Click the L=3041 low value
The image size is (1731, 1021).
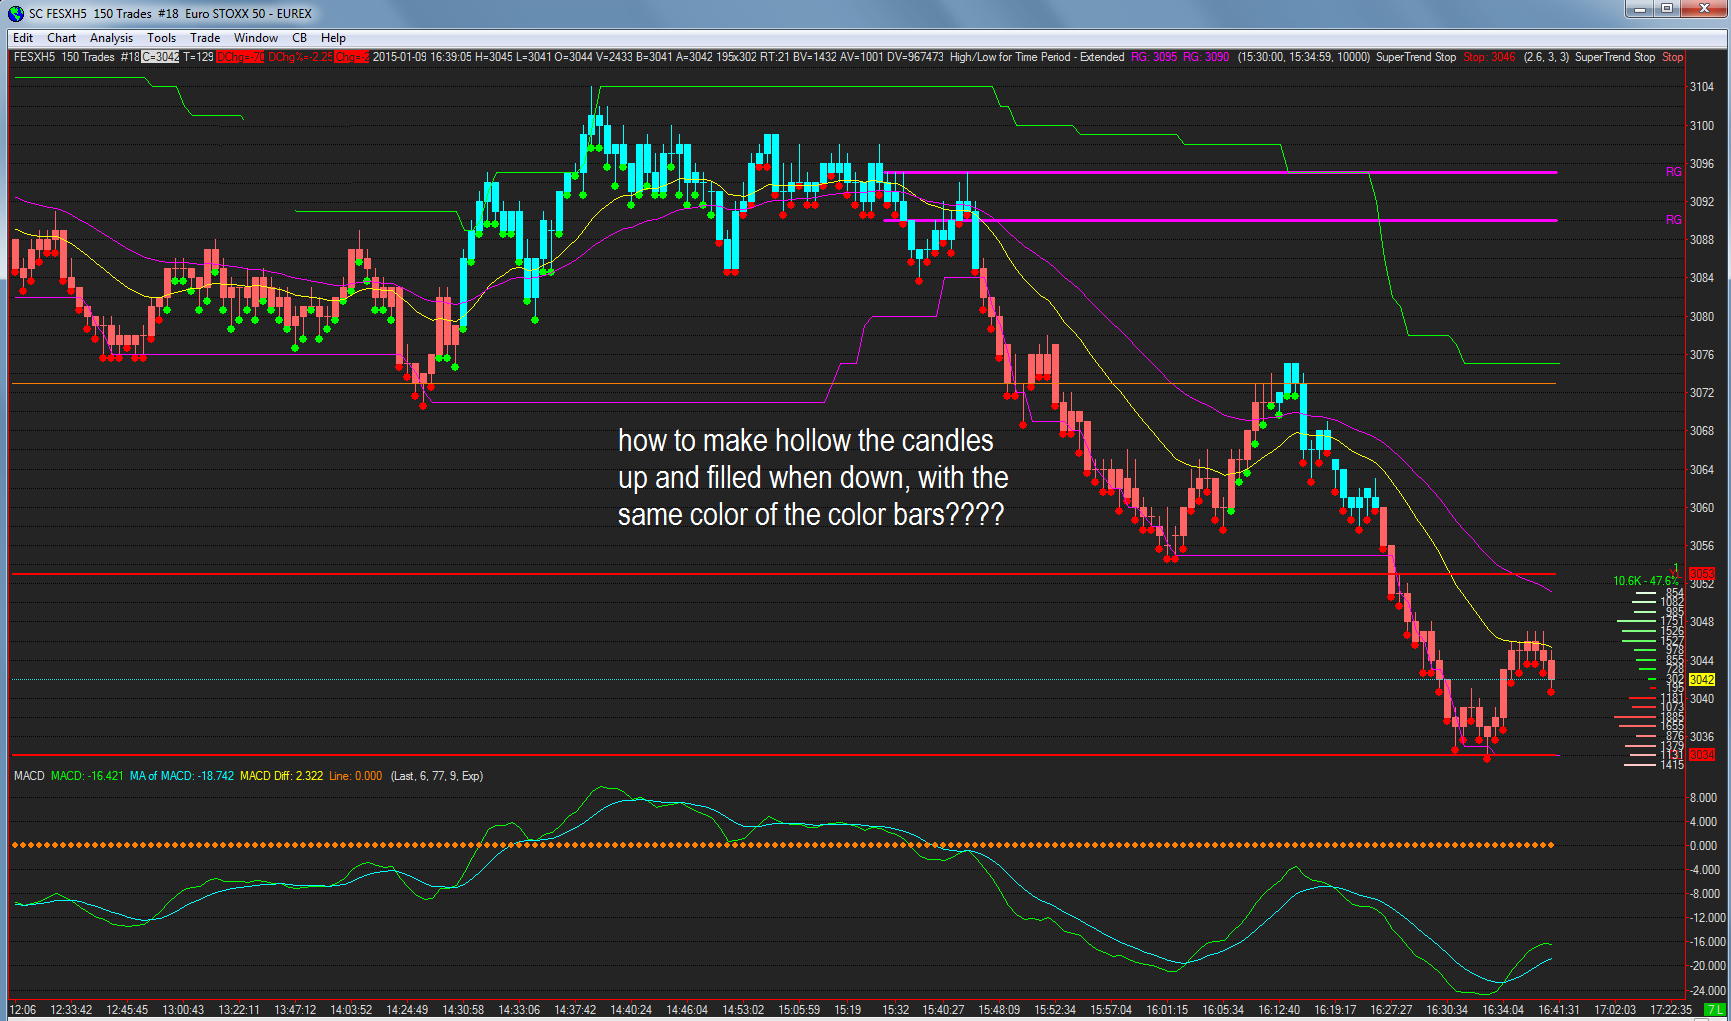533,57
